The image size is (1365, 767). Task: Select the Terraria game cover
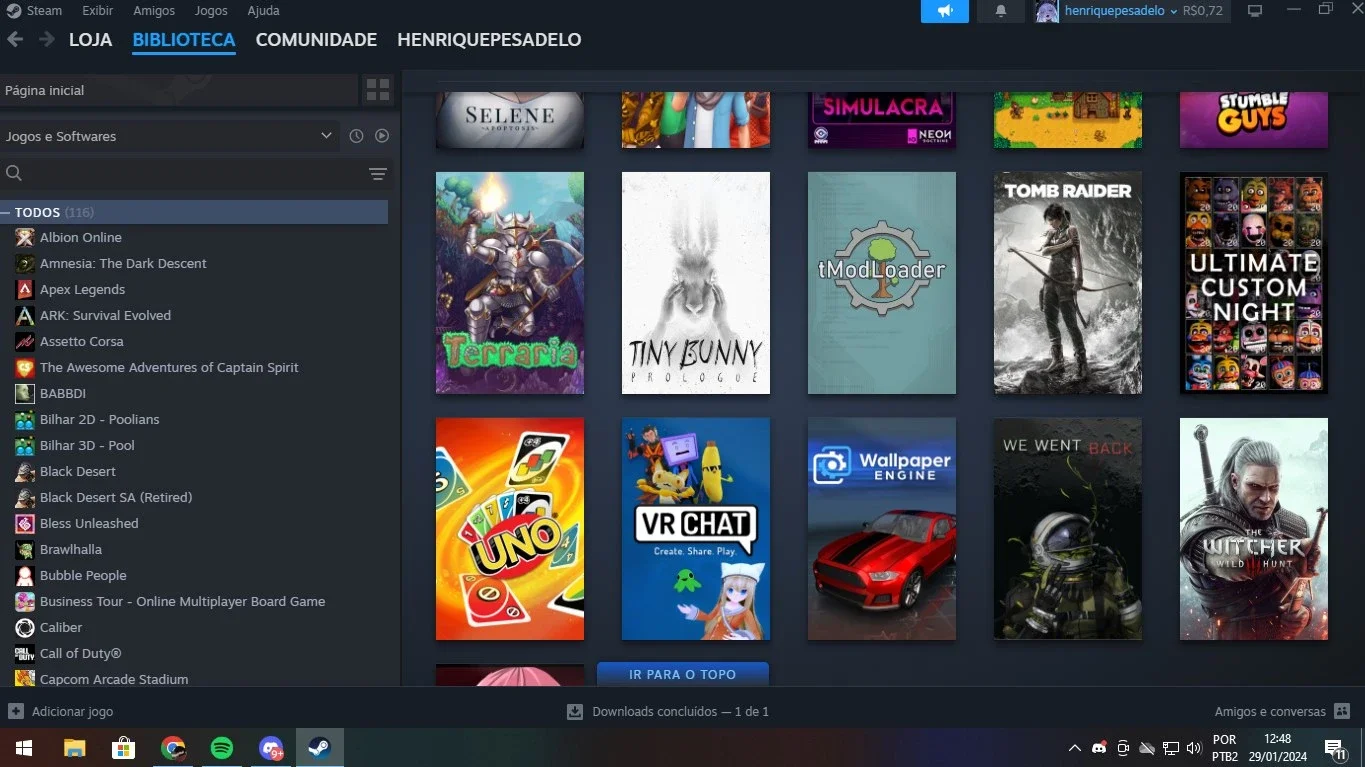pyautogui.click(x=510, y=283)
